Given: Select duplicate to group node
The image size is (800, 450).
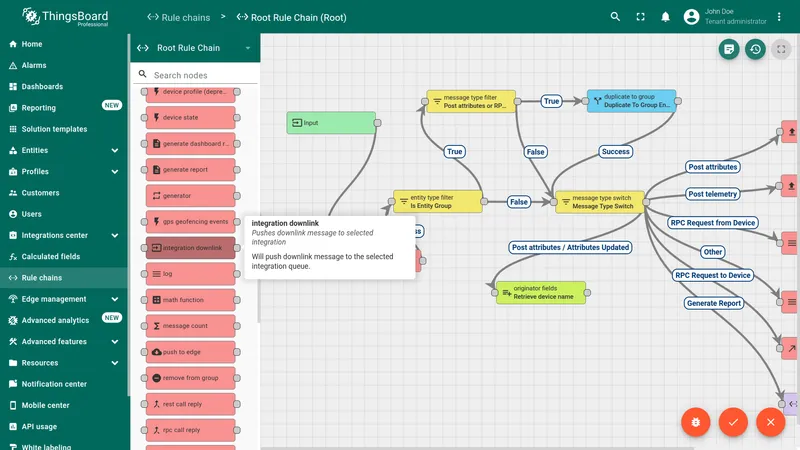Looking at the screenshot, I should 631,101.
